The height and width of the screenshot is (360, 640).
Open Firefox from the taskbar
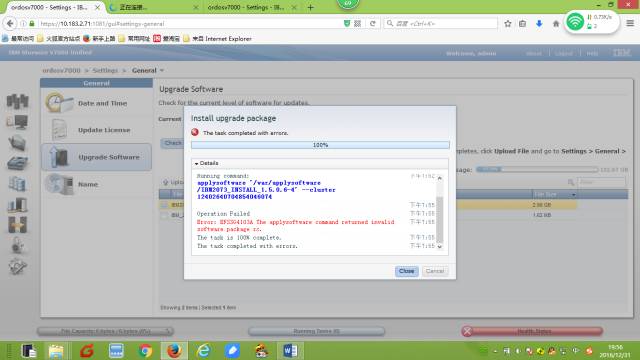174,351
